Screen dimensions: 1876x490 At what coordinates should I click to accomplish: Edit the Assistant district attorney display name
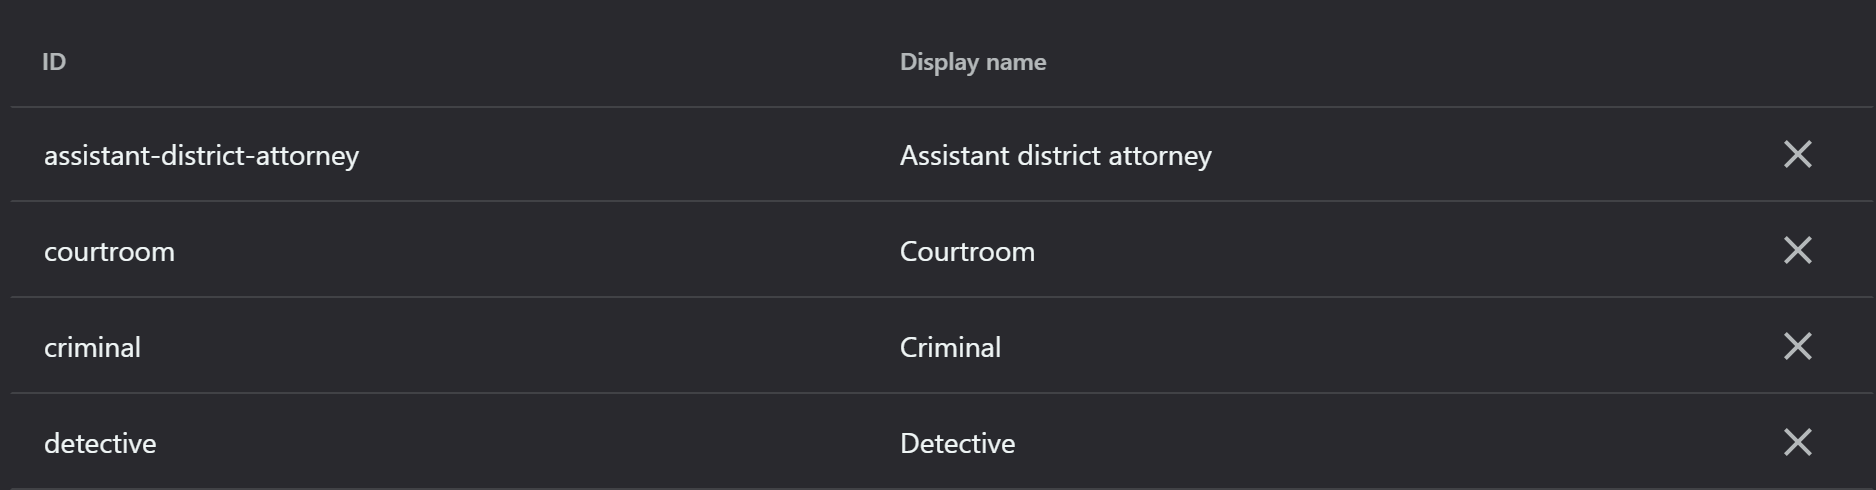pos(1056,155)
